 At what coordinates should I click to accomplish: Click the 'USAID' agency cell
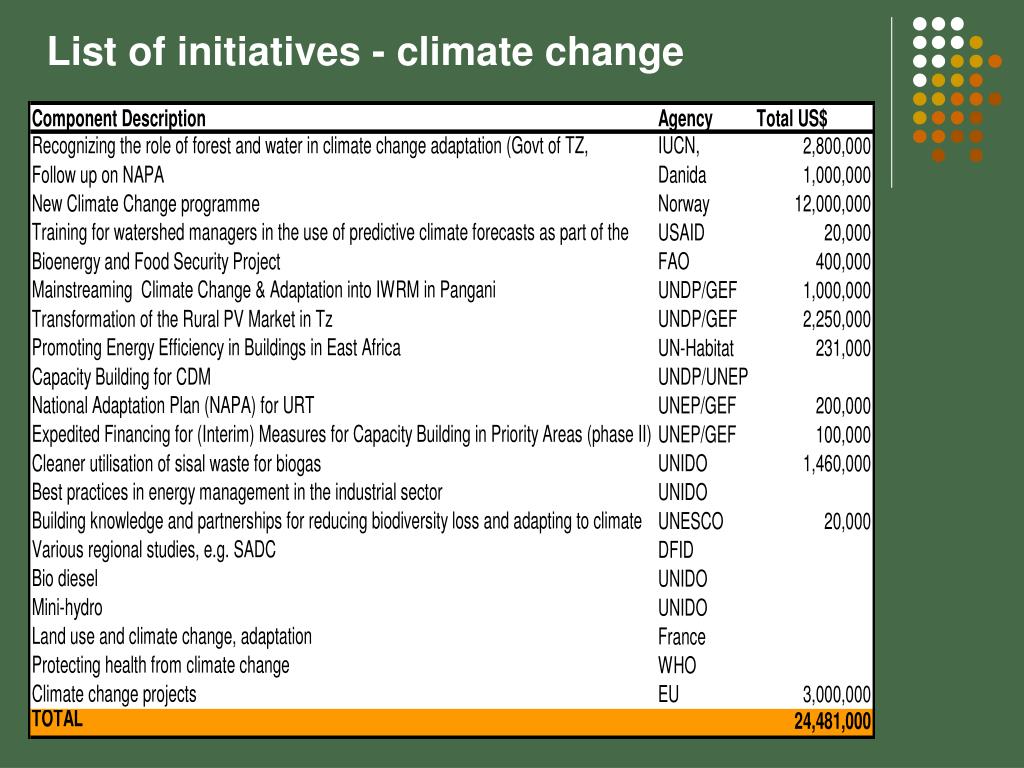click(681, 233)
